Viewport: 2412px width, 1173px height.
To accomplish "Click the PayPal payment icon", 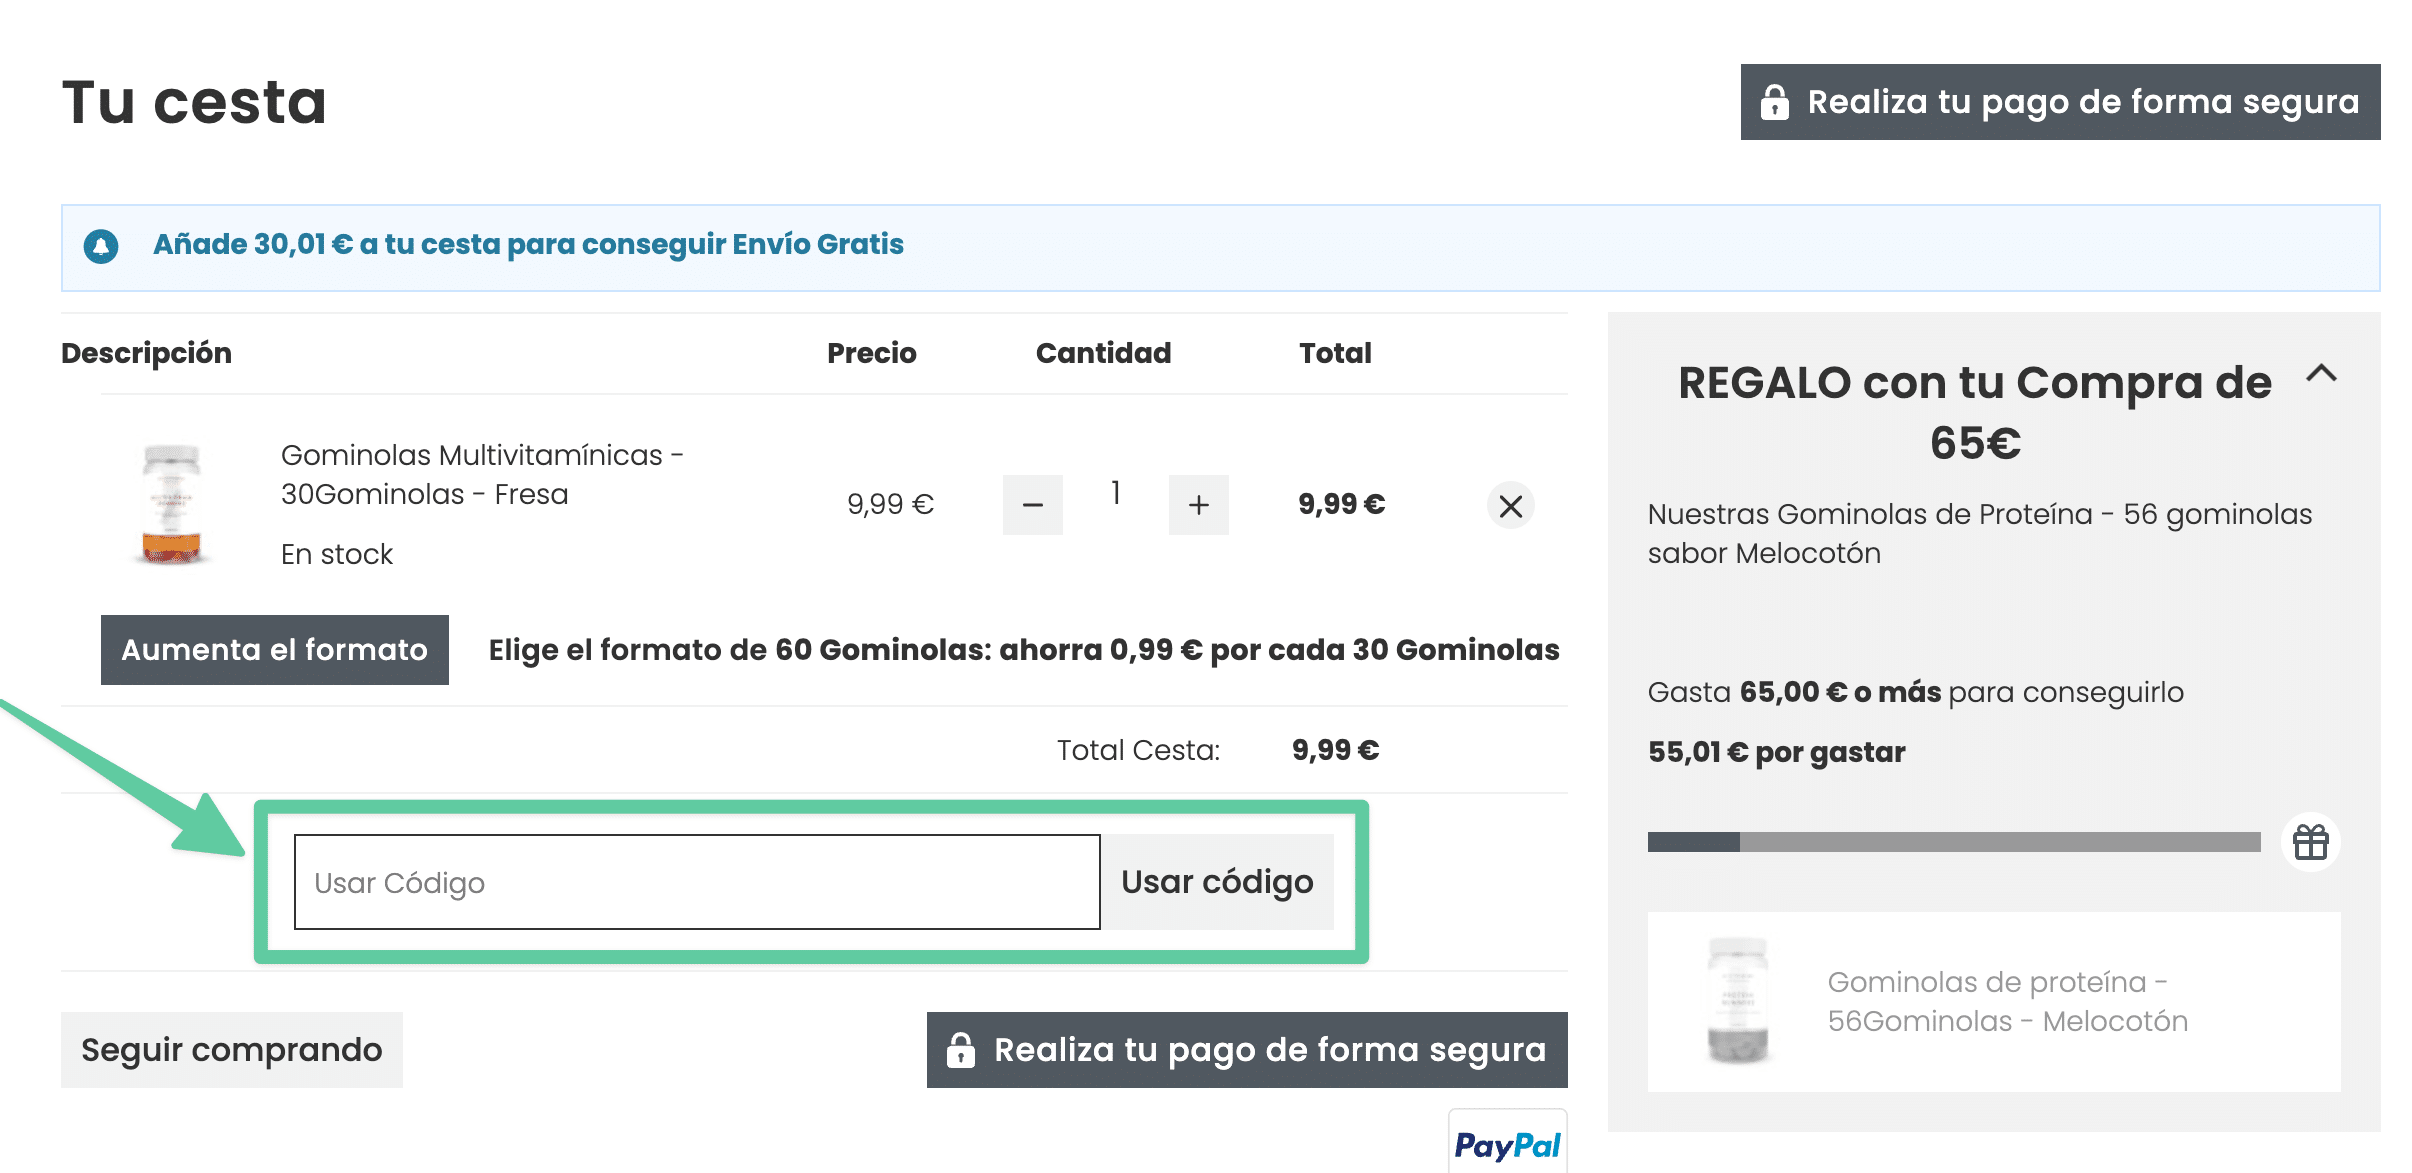I will [x=1507, y=1144].
